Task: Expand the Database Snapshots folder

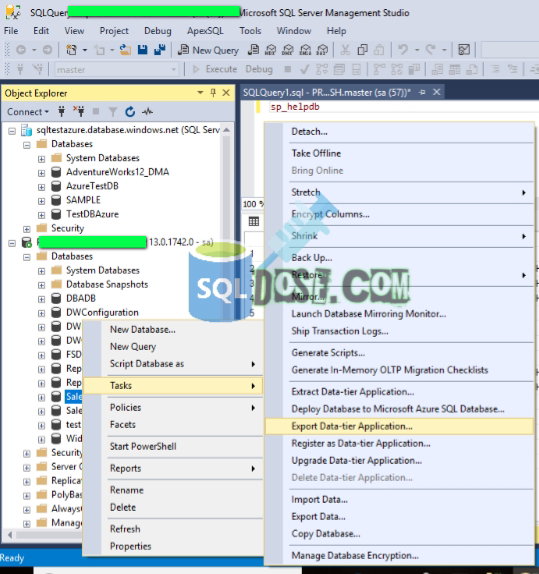Action: (x=41, y=285)
